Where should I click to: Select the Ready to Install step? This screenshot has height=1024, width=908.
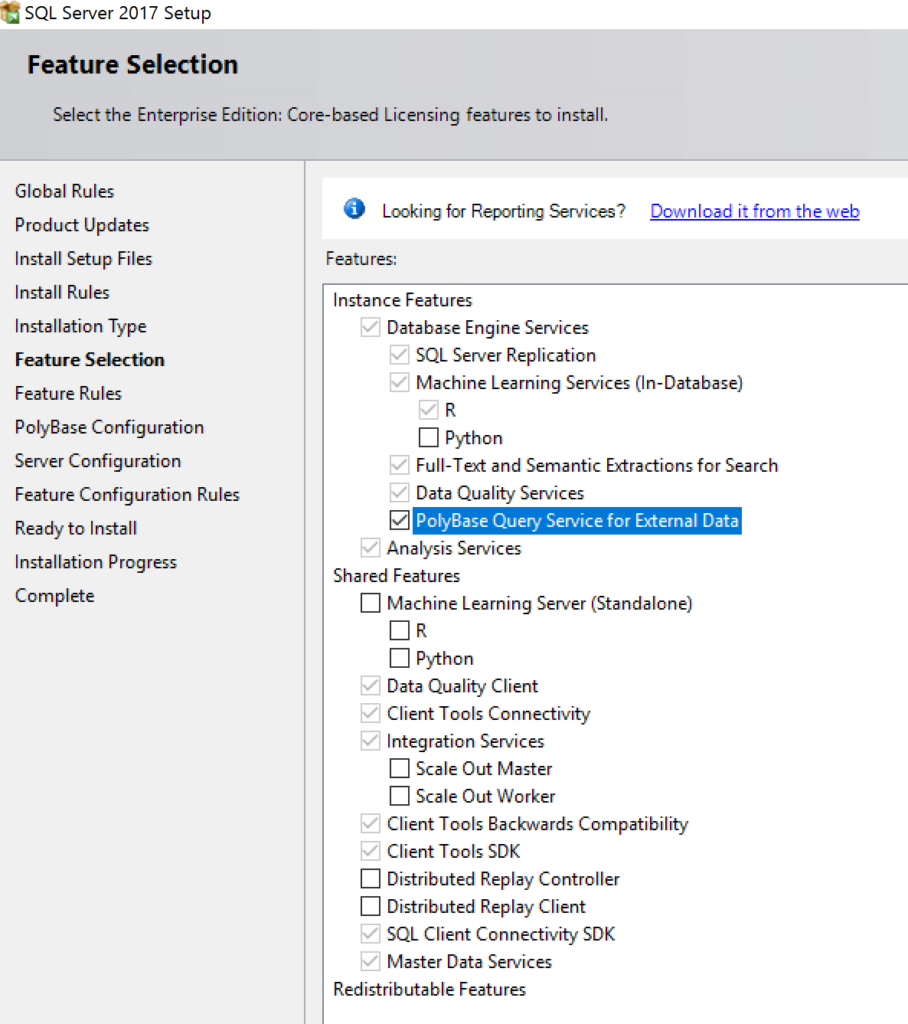coord(76,528)
